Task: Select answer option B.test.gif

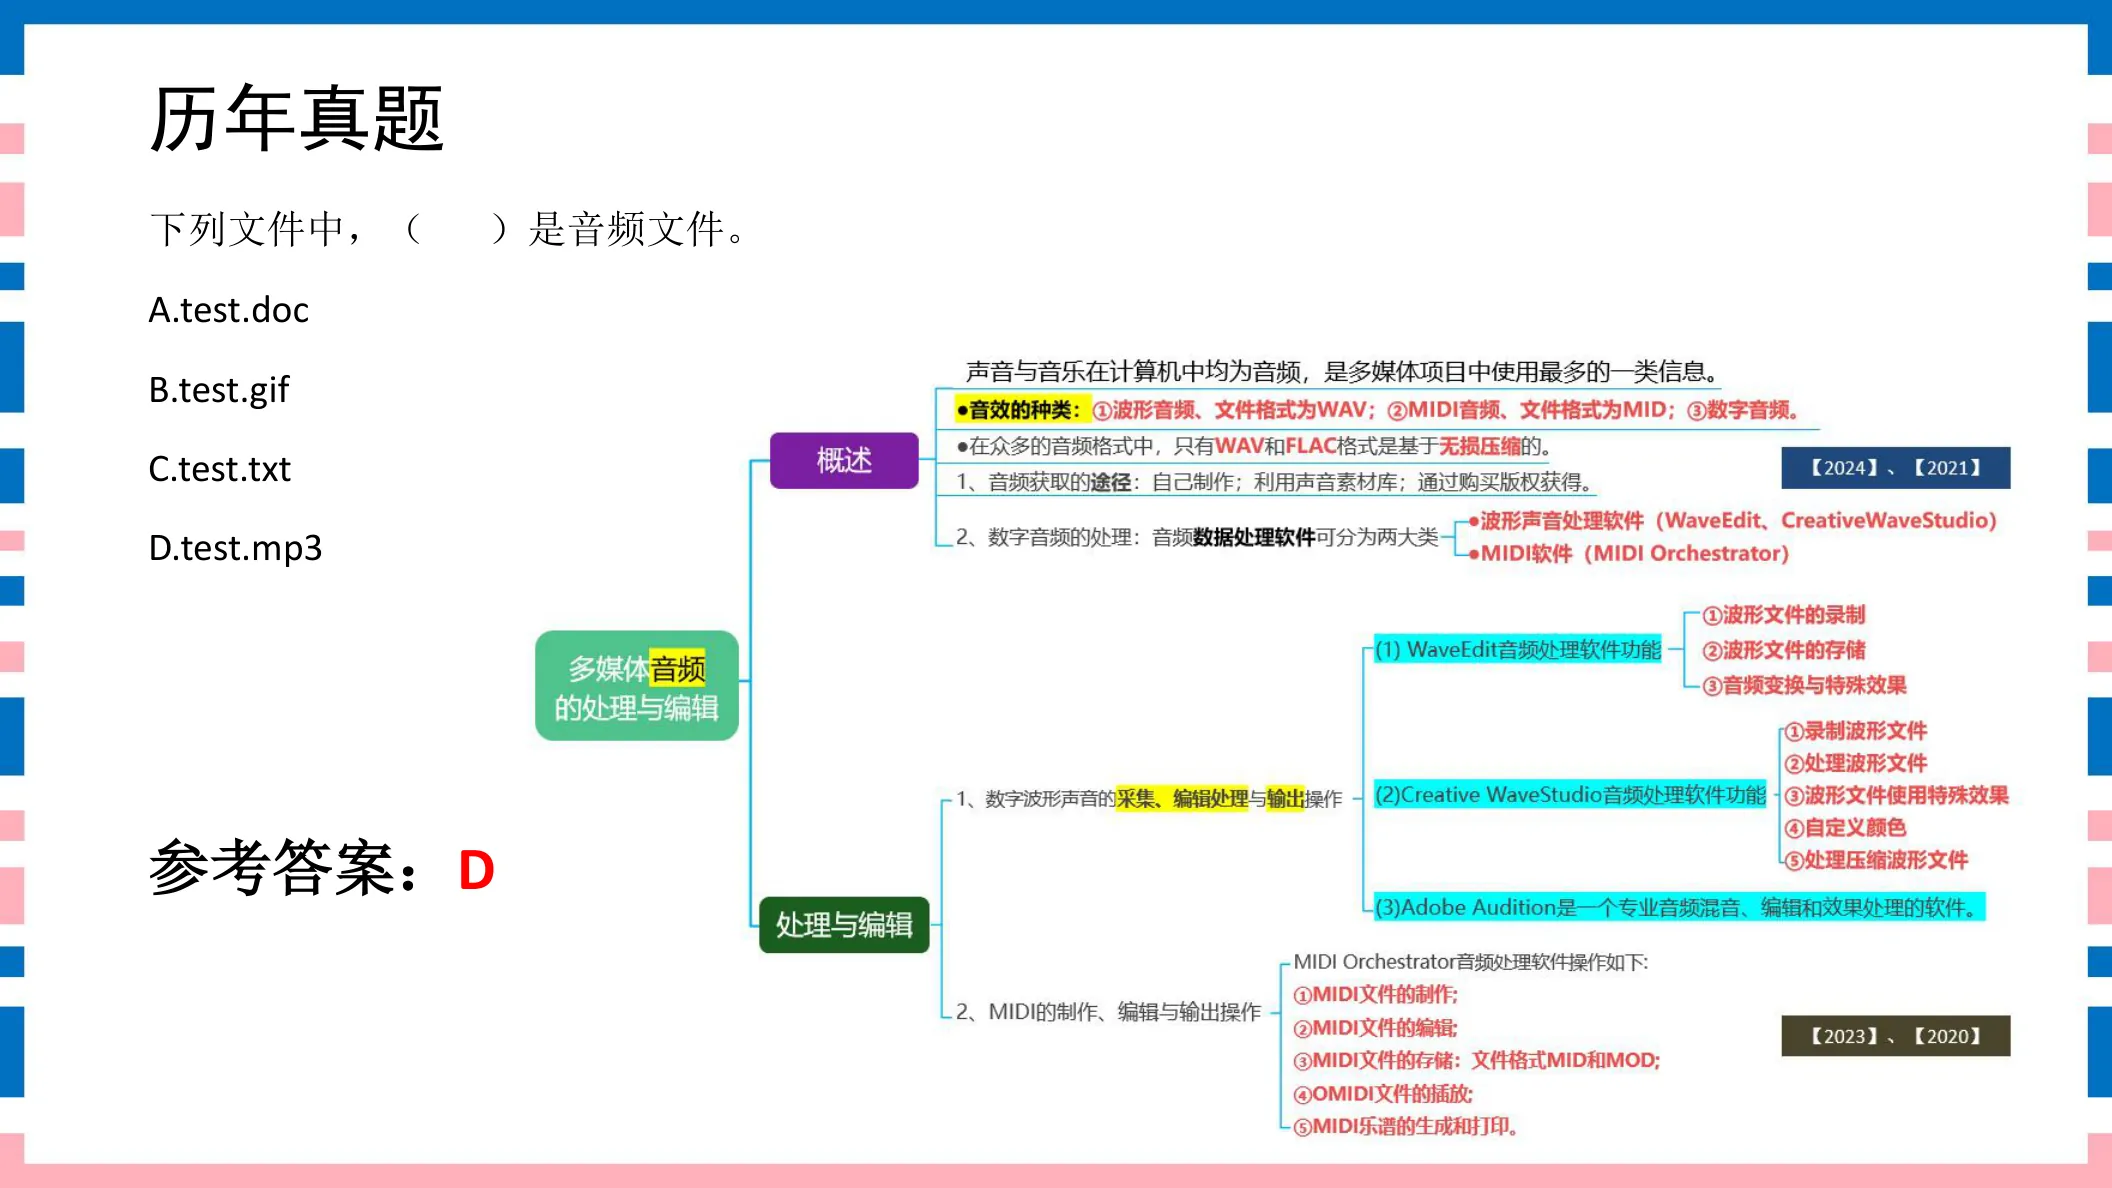Action: click(219, 390)
